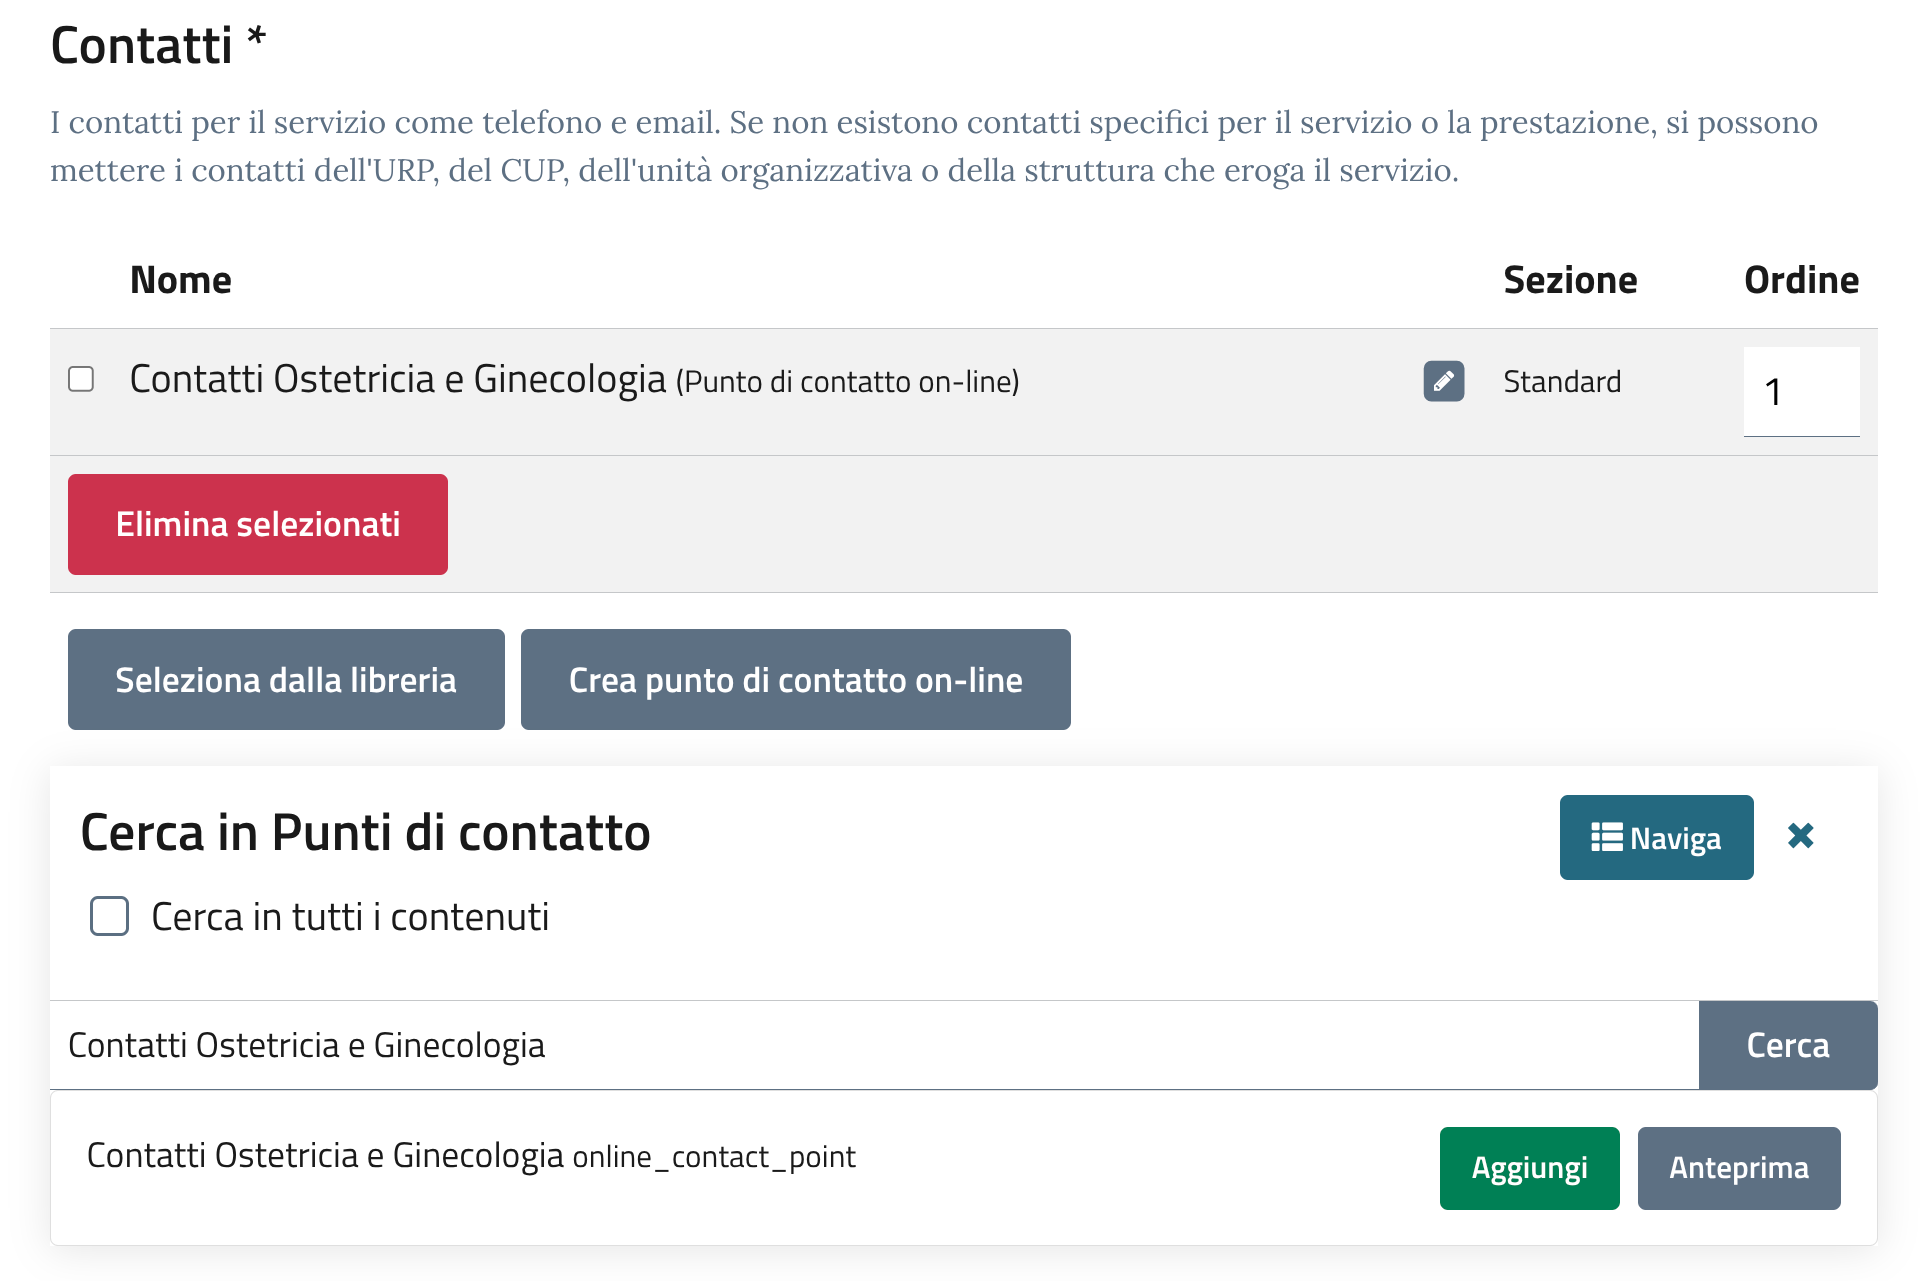Click the Naviga list icon
Viewport: 1929px width, 1281px height.
point(1606,837)
